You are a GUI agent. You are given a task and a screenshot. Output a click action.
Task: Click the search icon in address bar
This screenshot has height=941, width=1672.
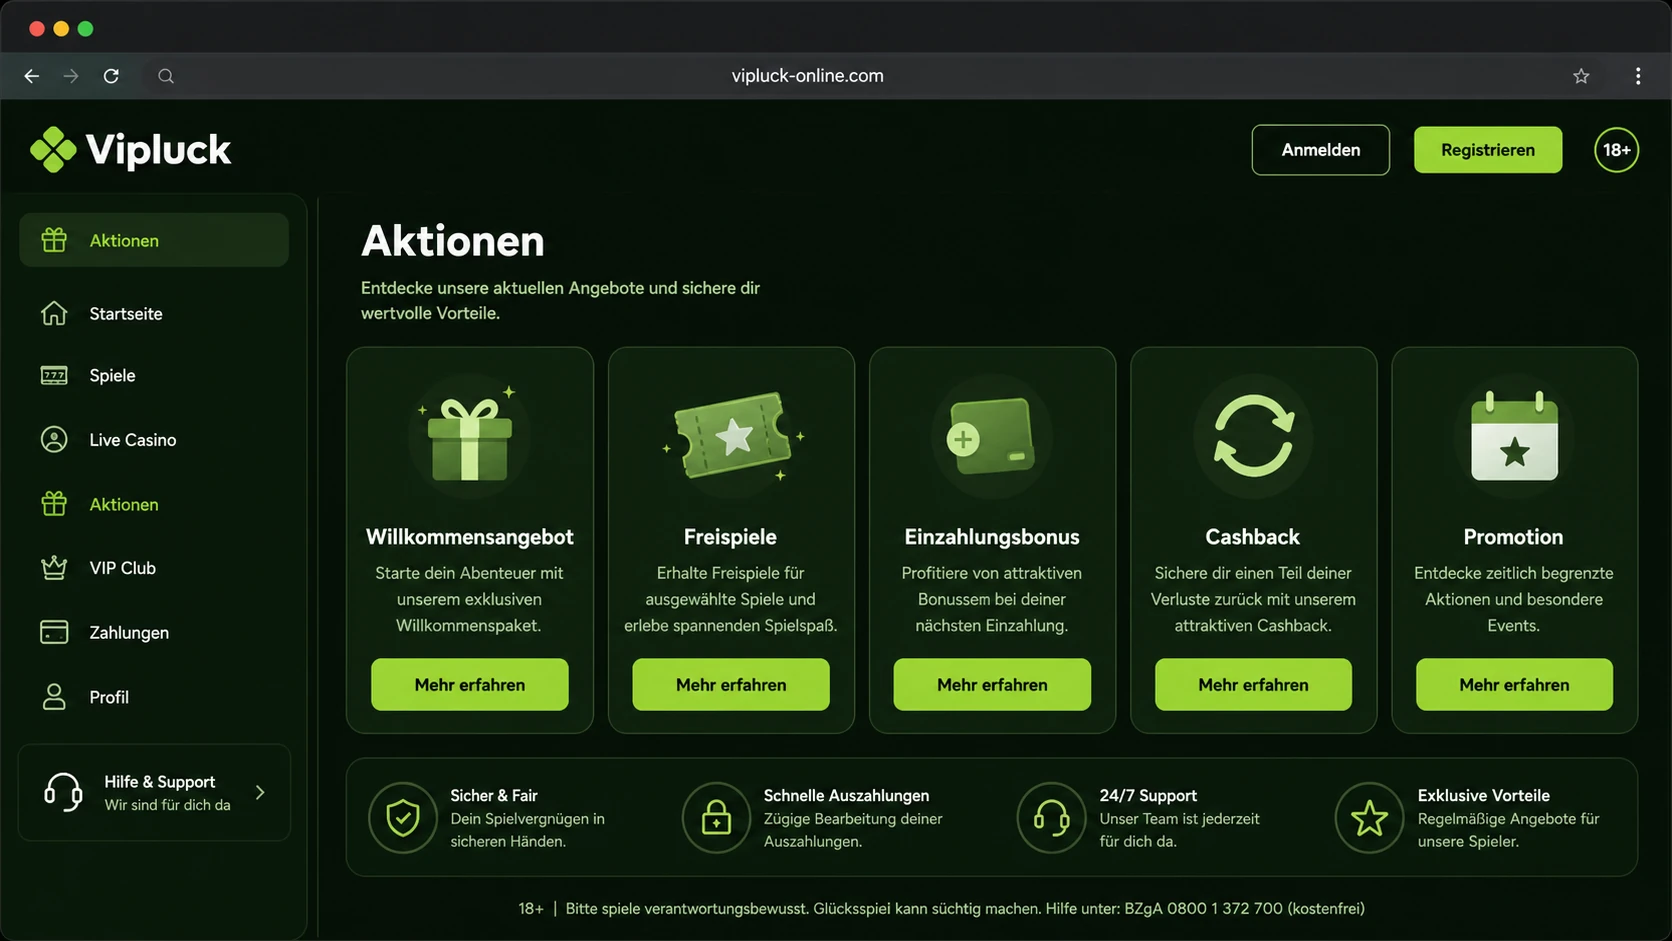point(166,76)
